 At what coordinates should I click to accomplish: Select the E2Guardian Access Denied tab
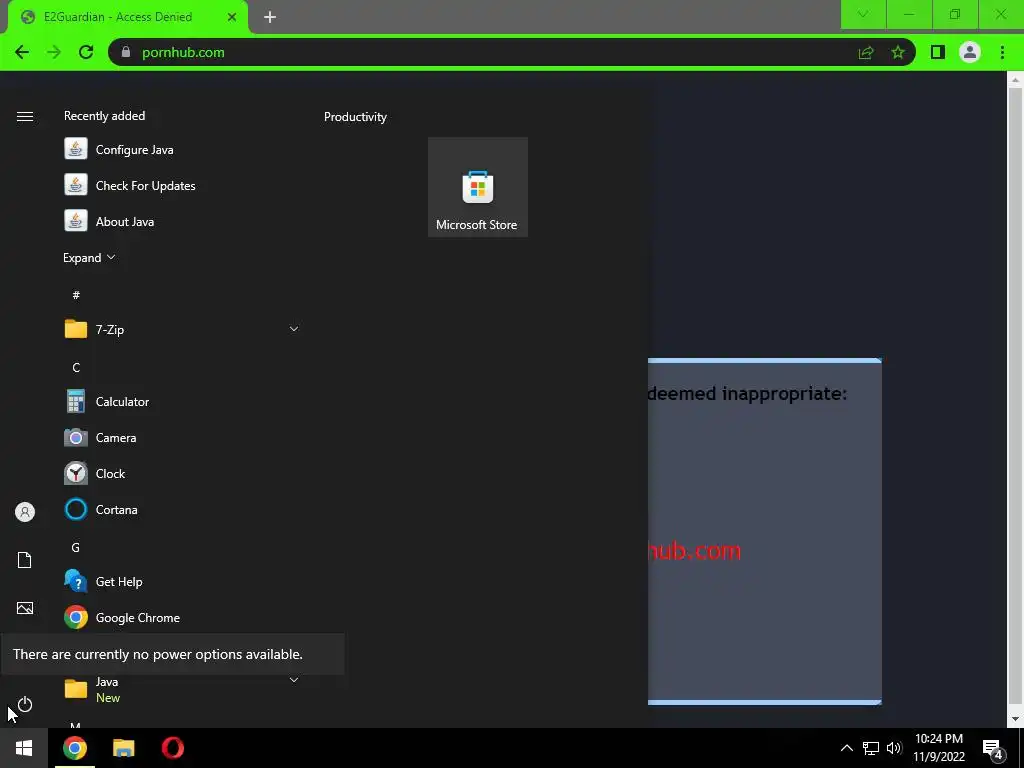[x=118, y=17]
